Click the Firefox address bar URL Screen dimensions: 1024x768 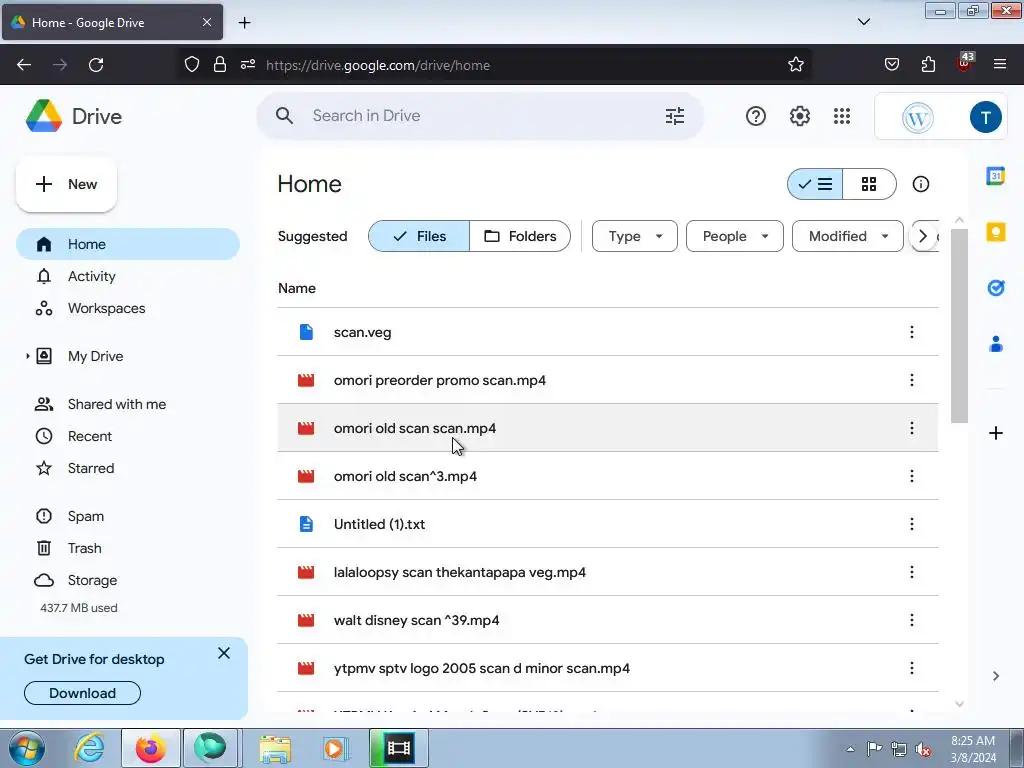[377, 65]
